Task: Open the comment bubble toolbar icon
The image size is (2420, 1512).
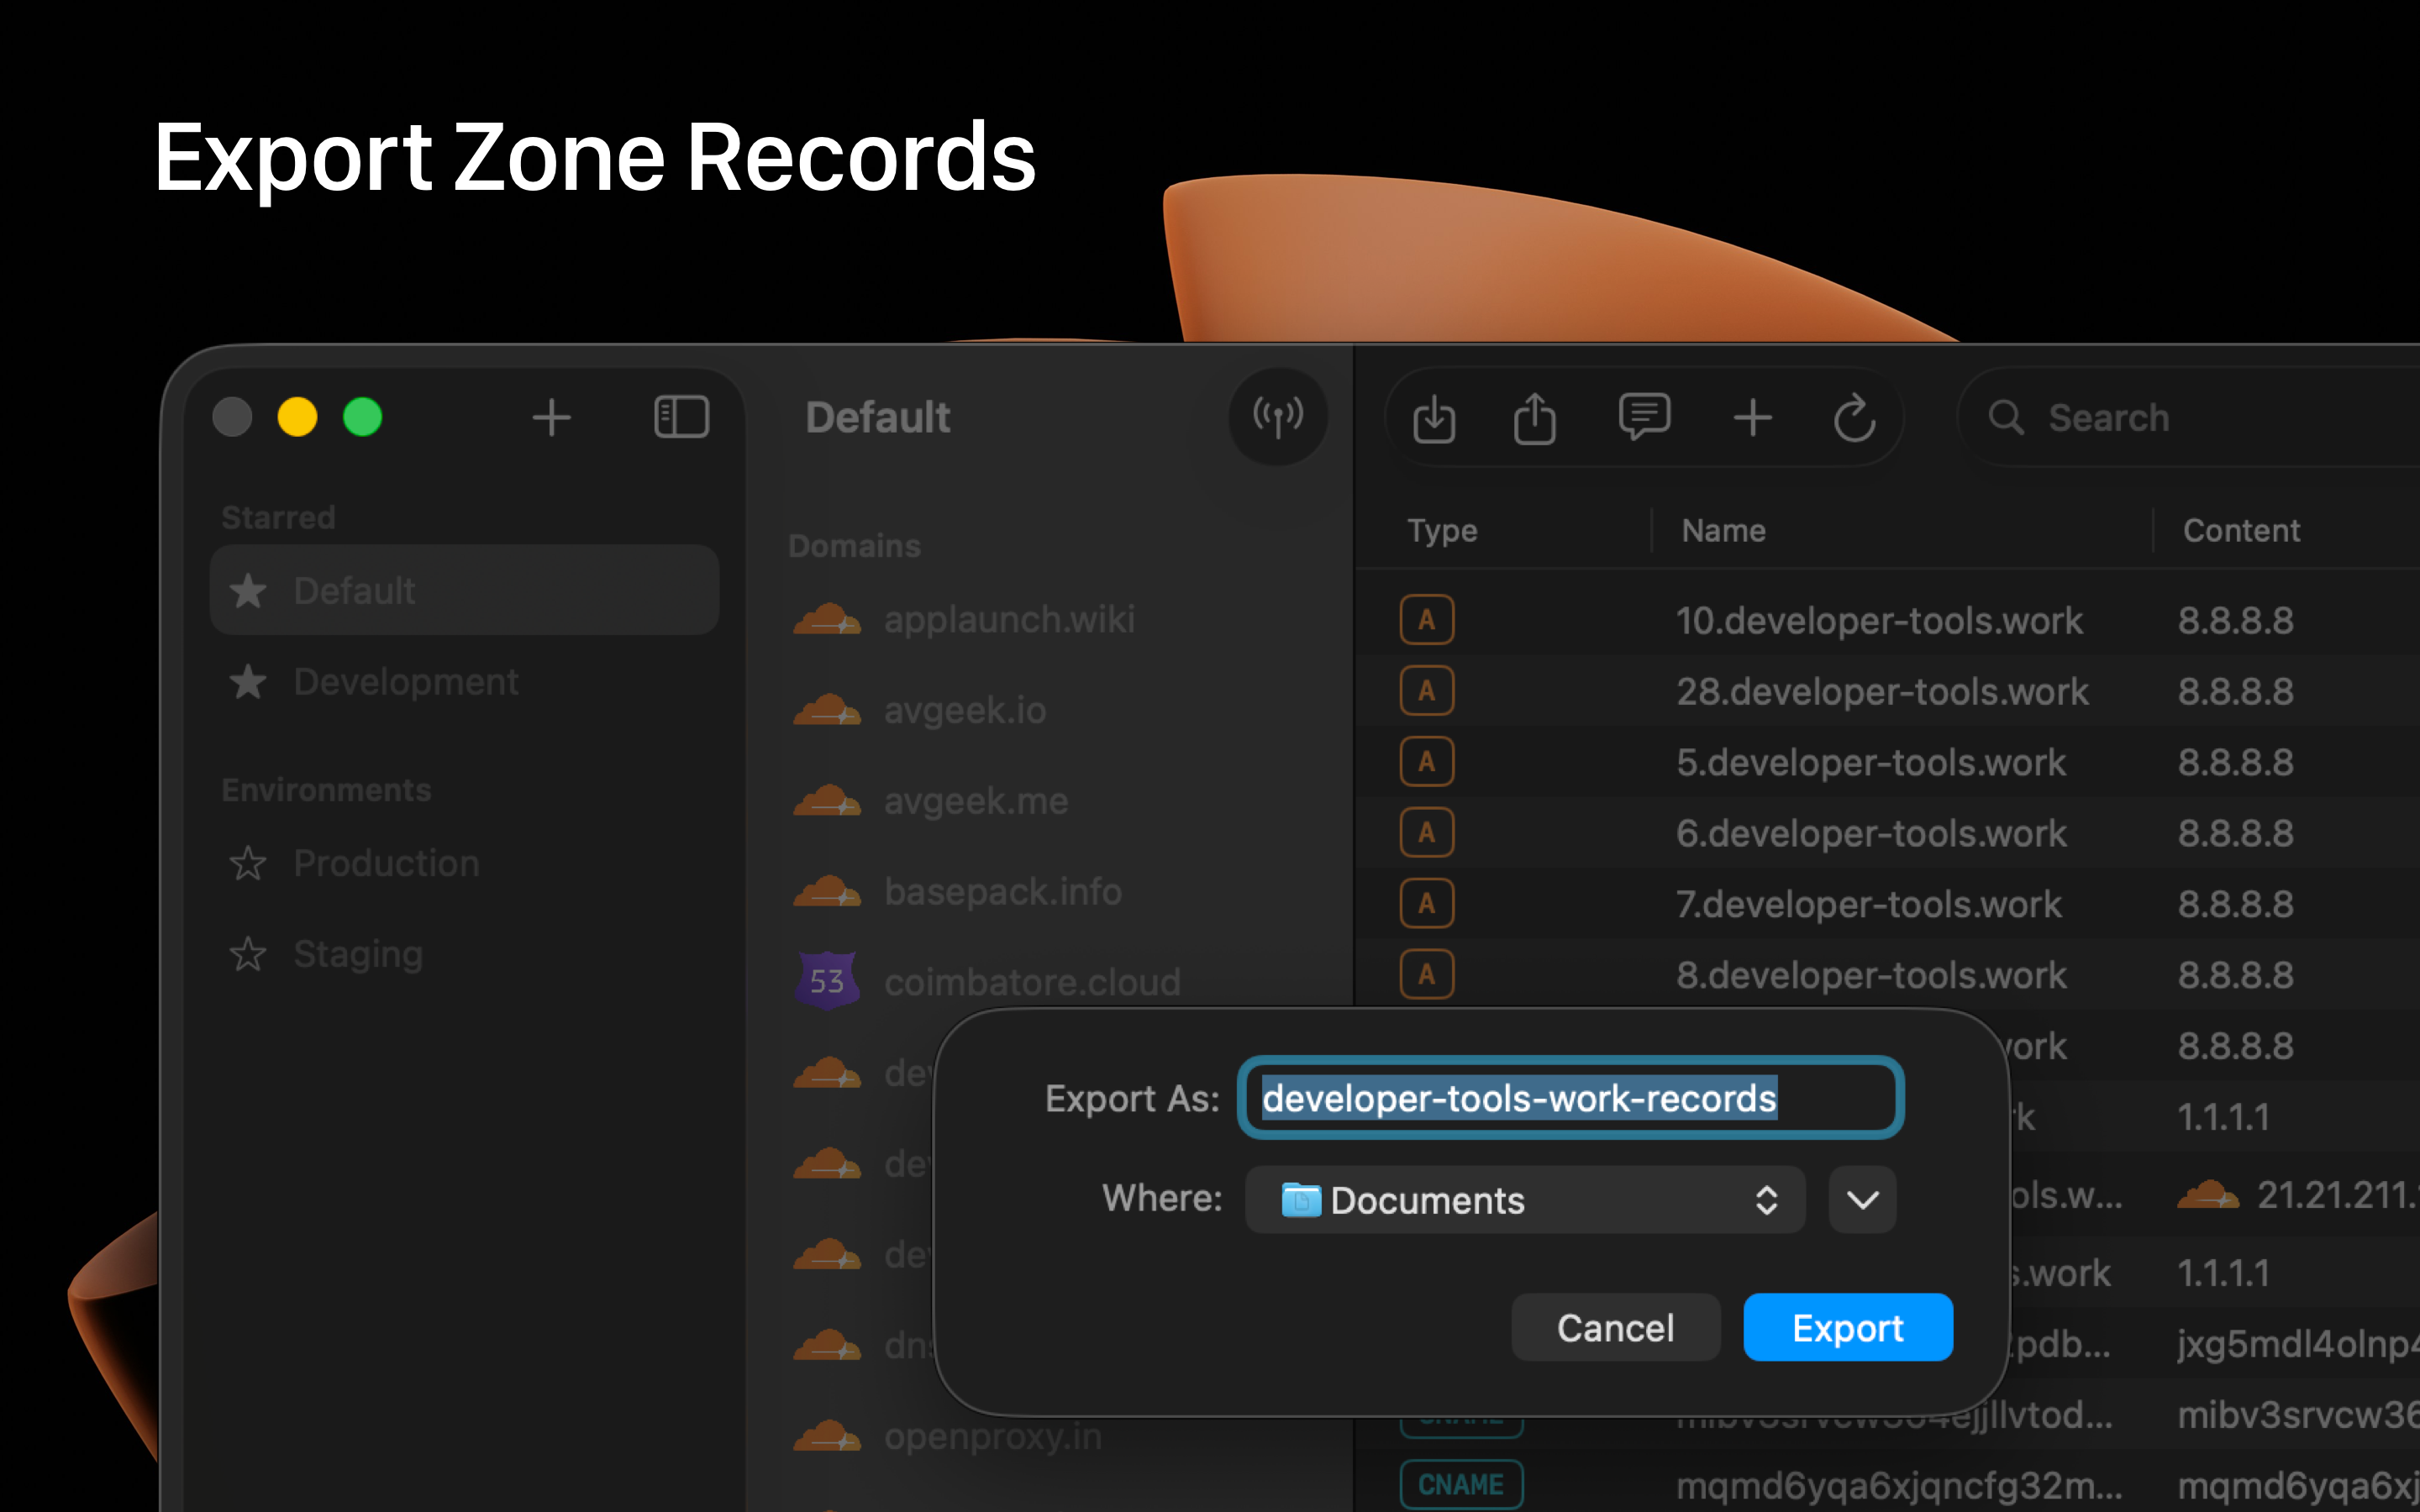Action: click(x=1644, y=417)
